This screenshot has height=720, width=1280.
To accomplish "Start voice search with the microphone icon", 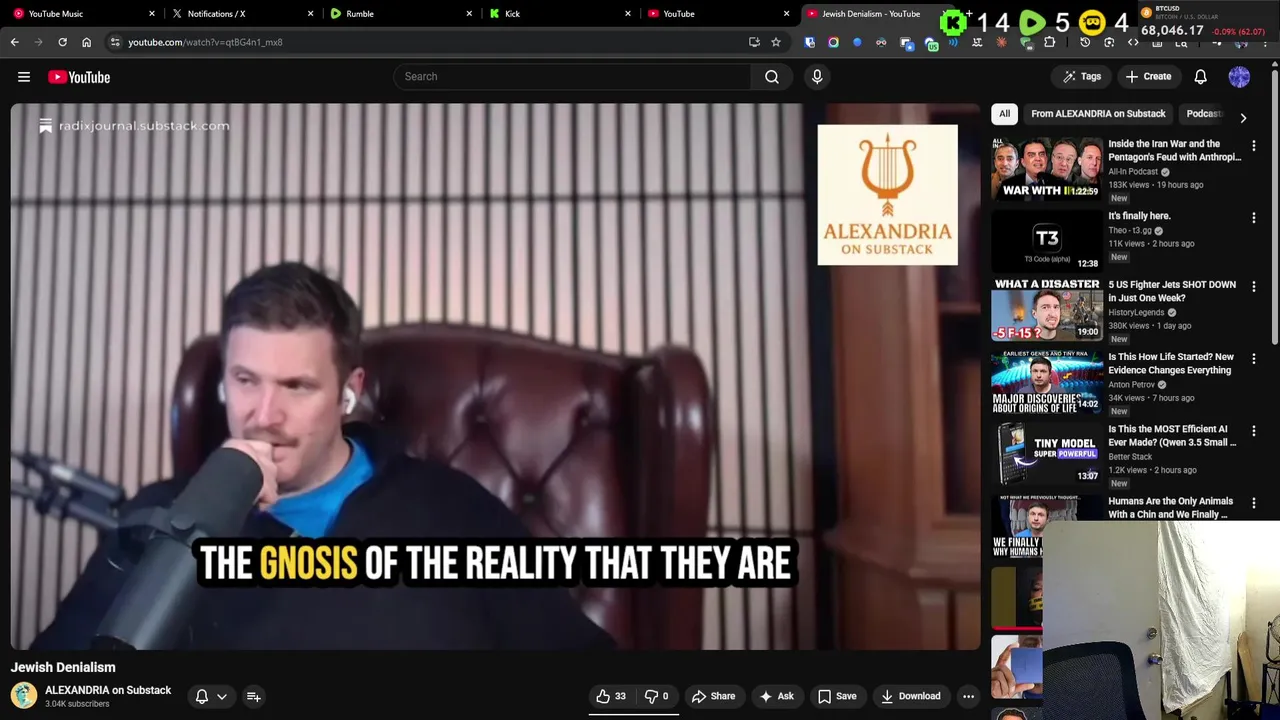I will (817, 76).
